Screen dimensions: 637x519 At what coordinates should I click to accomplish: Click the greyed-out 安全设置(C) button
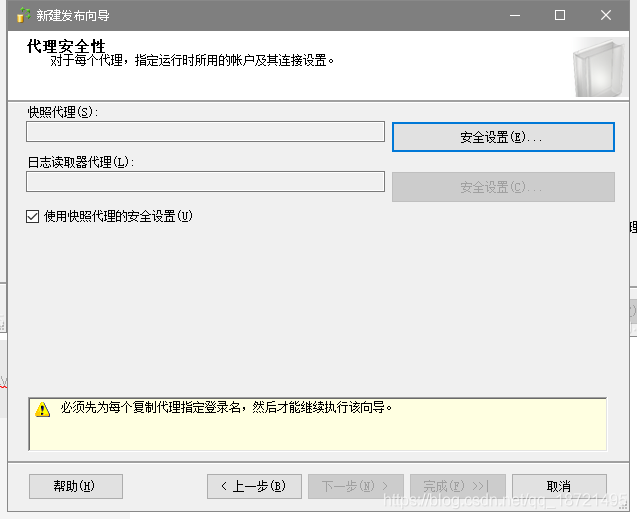[x=502, y=187]
